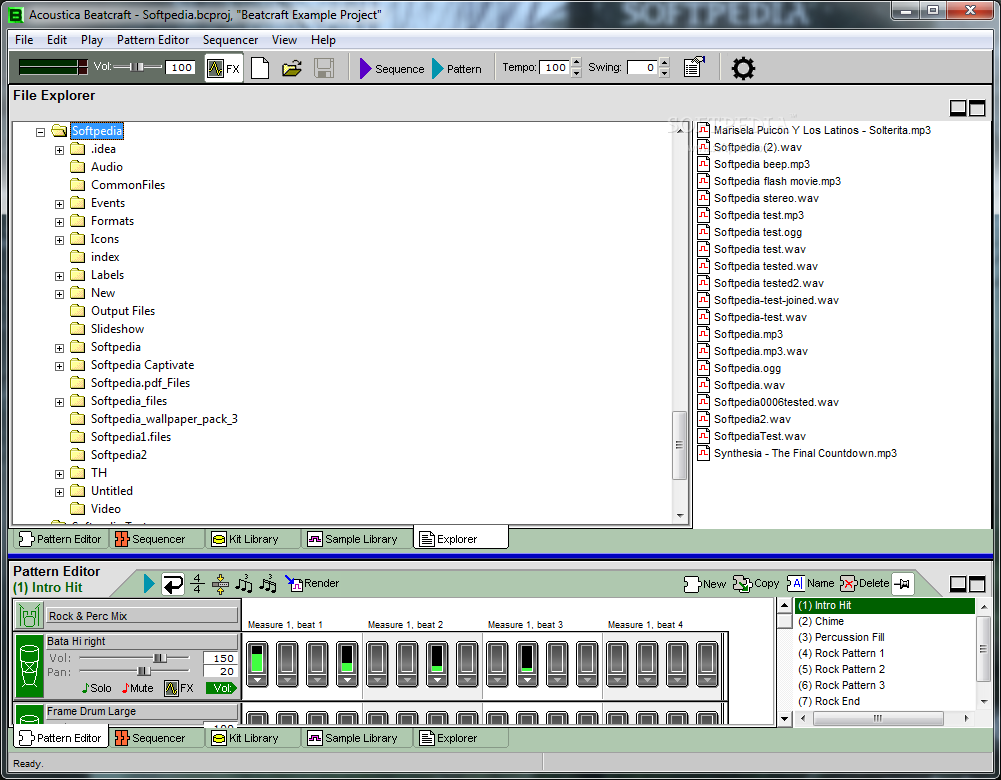This screenshot has height=780, width=1001.
Task: Click the yellow pattern length adjust icon
Action: pos(220,583)
